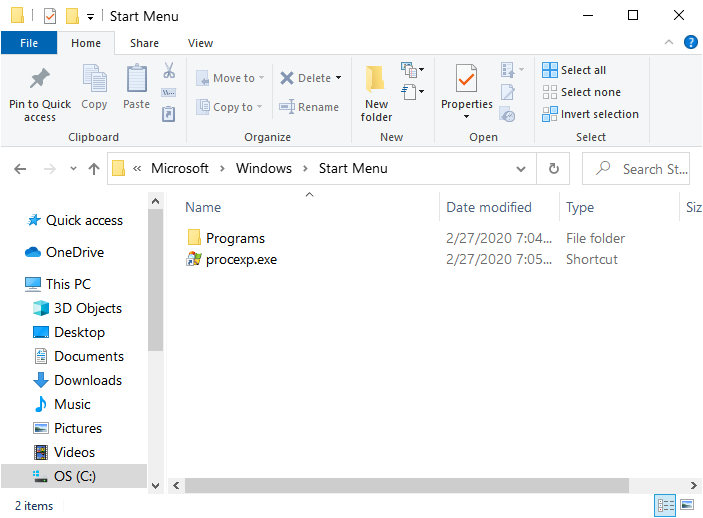The width and height of the screenshot is (703, 518).
Task: Expand chevron after Windows breadcrumb
Action: pyautogui.click(x=305, y=169)
